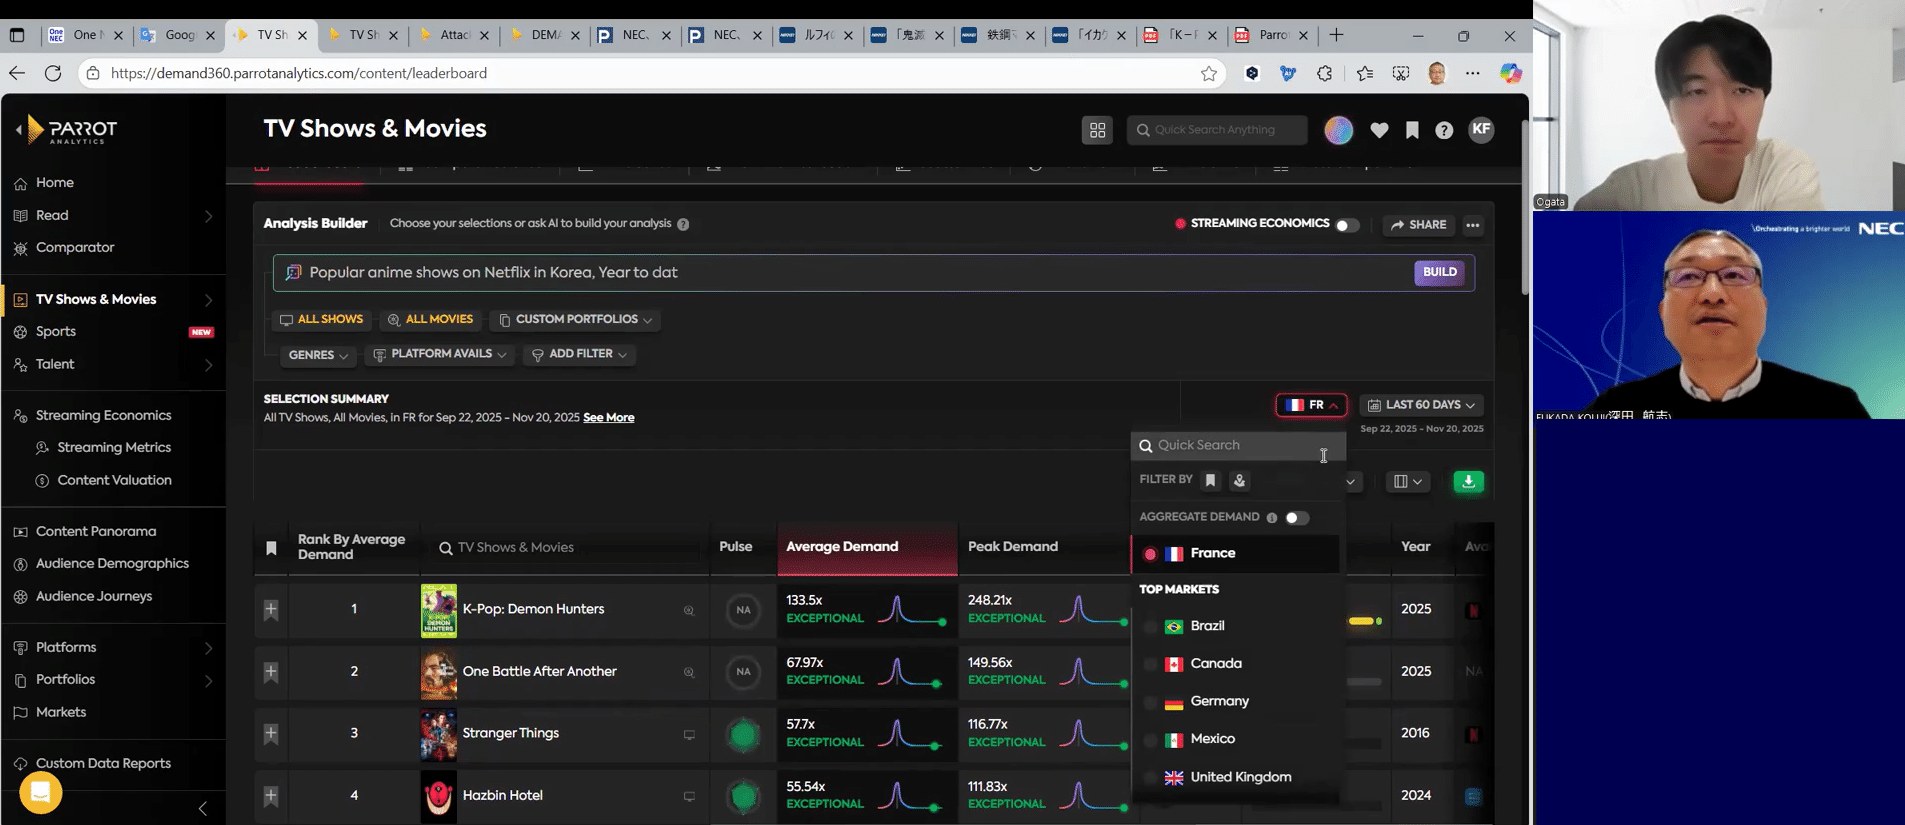This screenshot has height=825, width=1905.
Task: Open the Custom Portfolios dropdown
Action: click(x=575, y=320)
